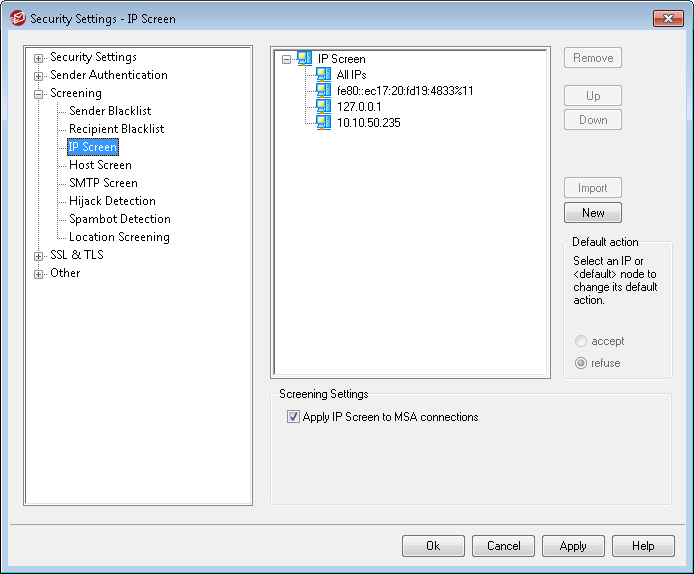Expand the SSL & TLS node

39,256
